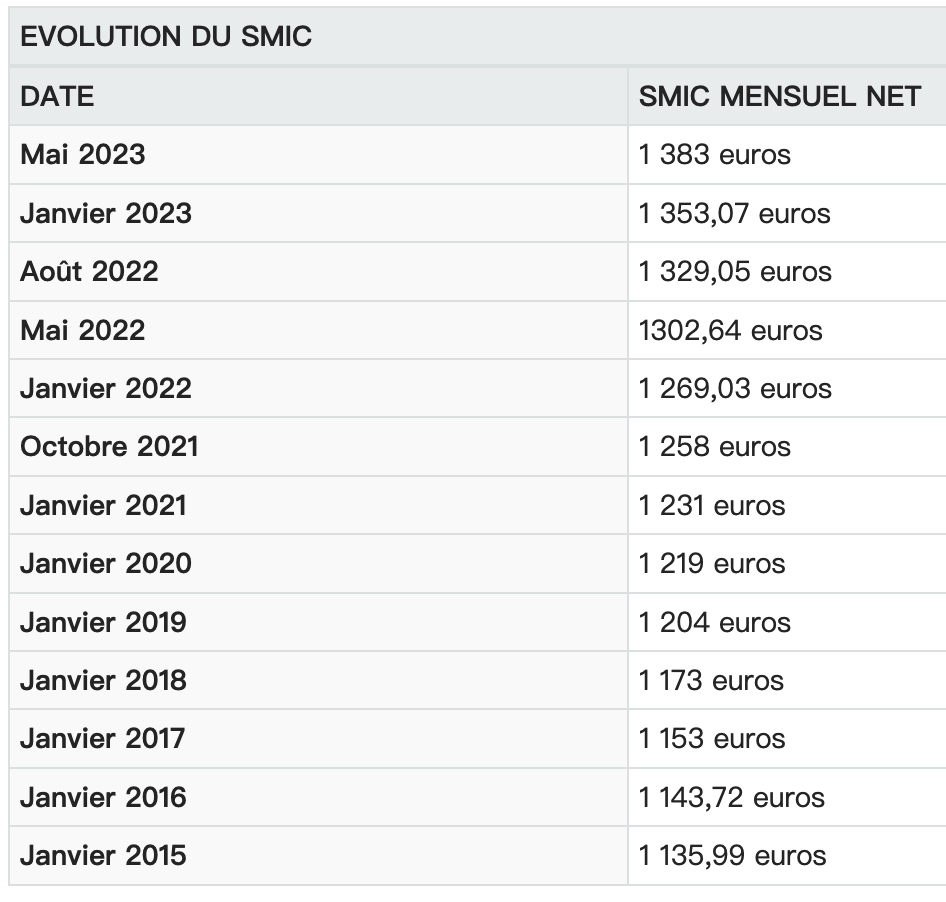
Task: Click the 1 173 euros value
Action: pos(712,680)
